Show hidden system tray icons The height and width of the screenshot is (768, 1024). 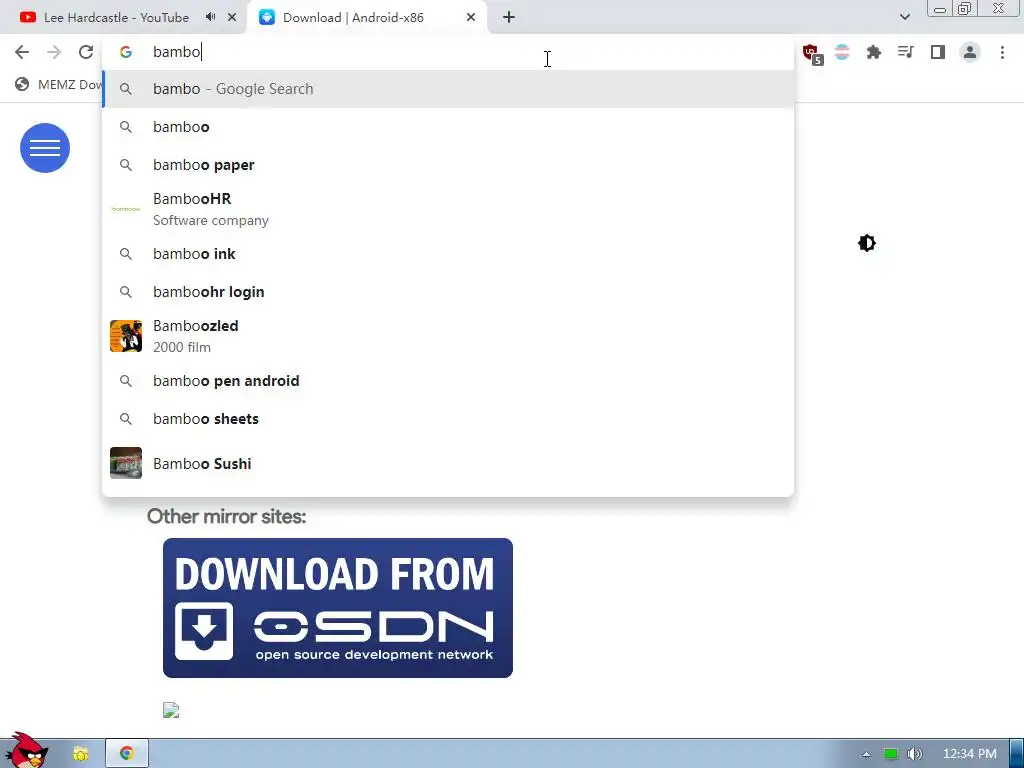pyautogui.click(x=866, y=754)
